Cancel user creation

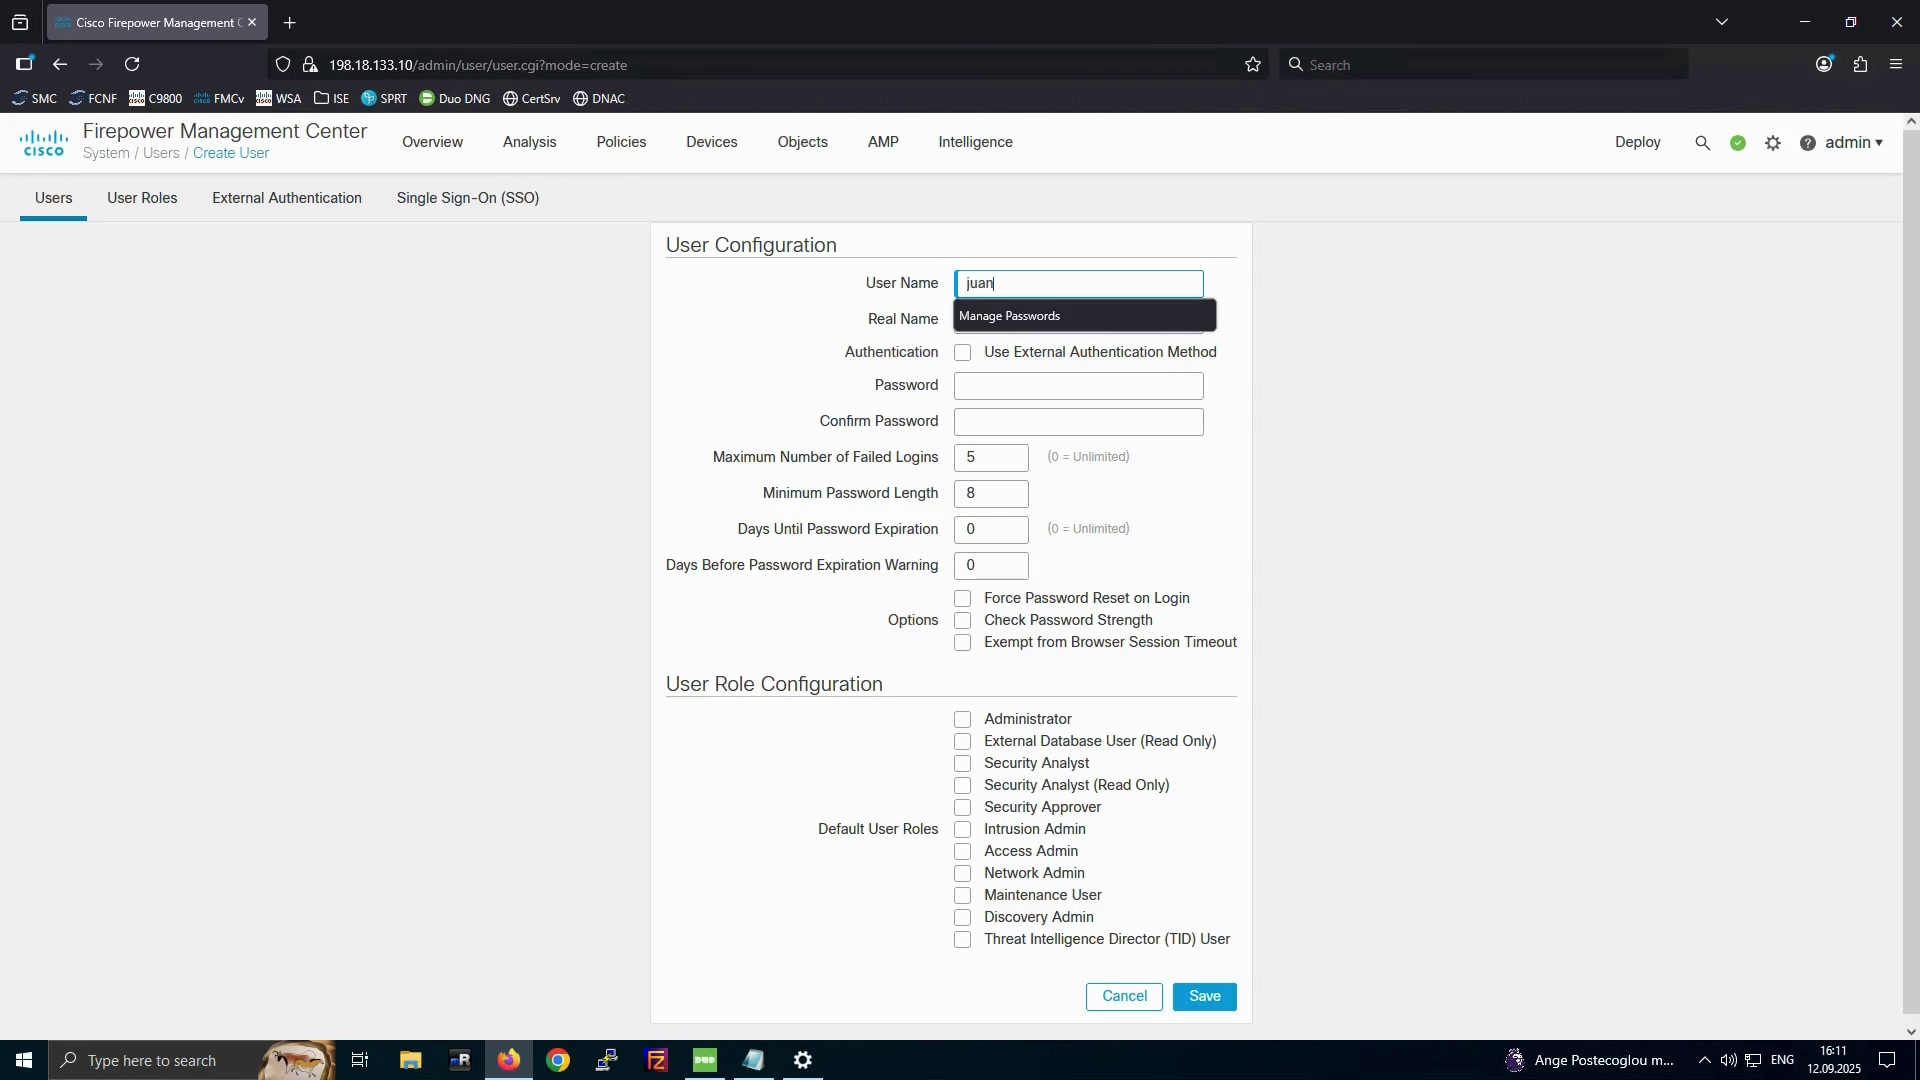(x=1124, y=997)
